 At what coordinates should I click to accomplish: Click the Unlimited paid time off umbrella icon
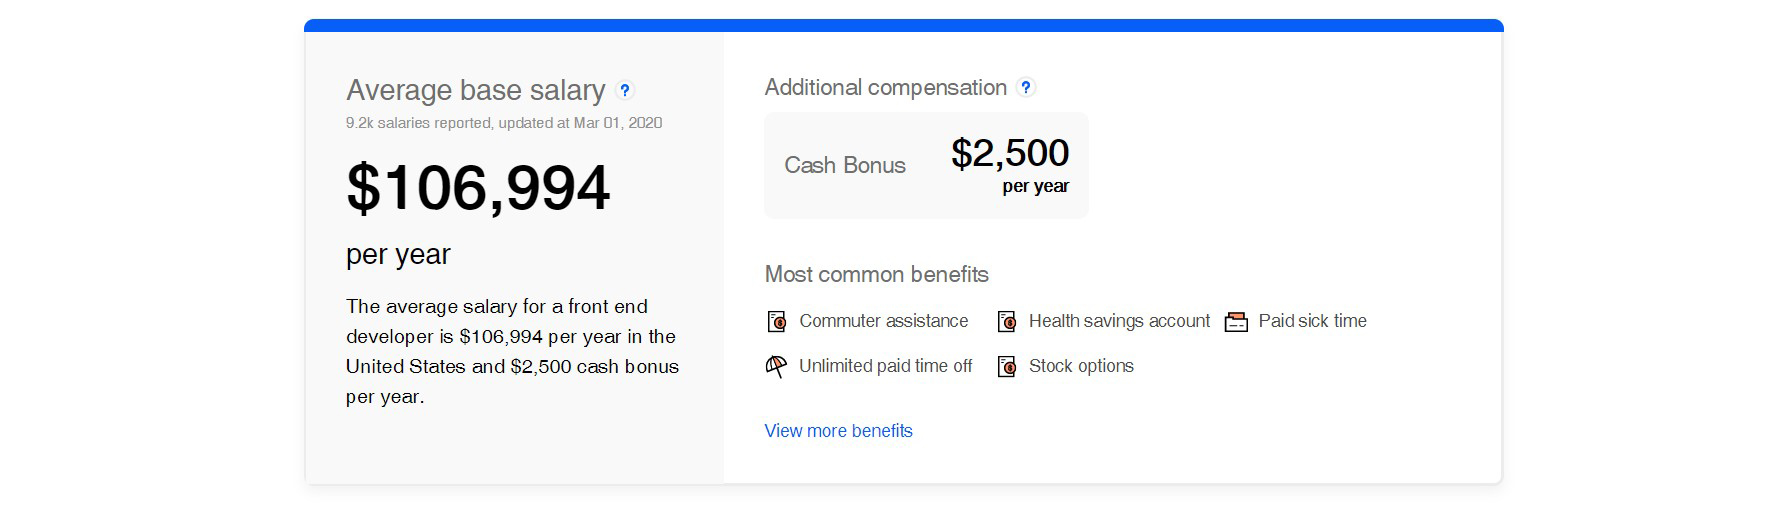[x=776, y=366]
